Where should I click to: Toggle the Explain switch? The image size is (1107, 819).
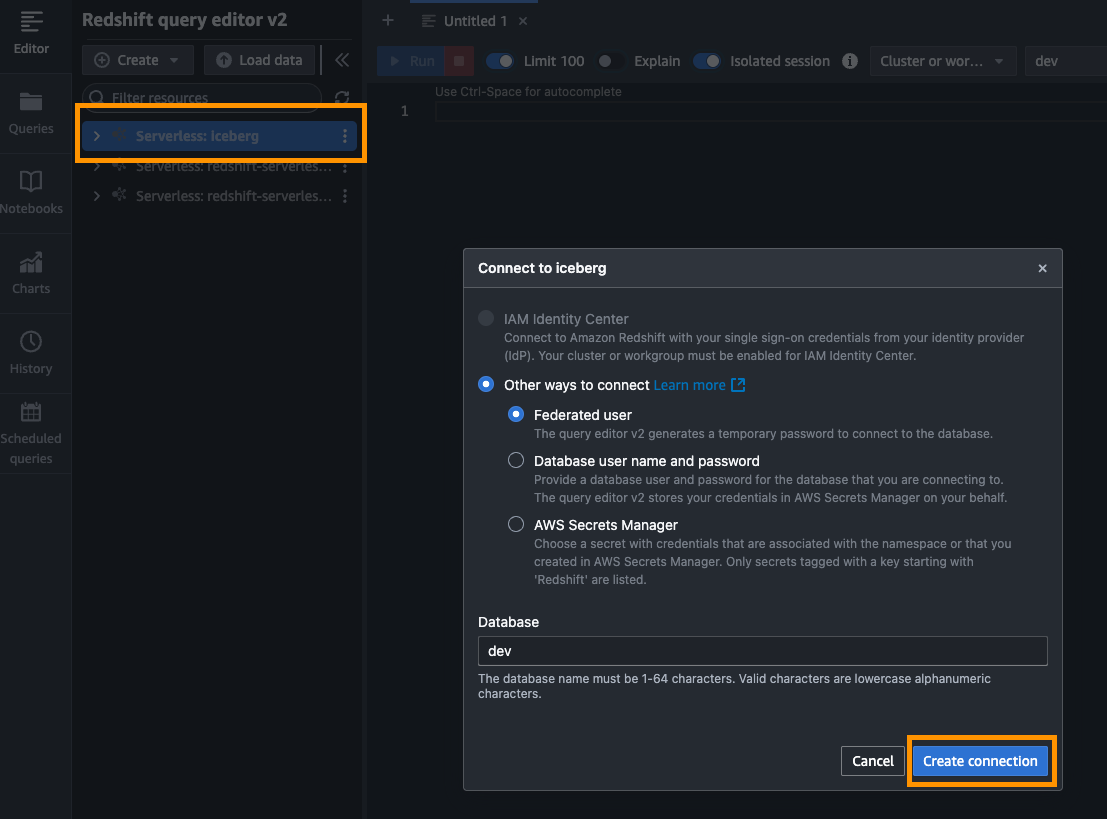click(611, 61)
